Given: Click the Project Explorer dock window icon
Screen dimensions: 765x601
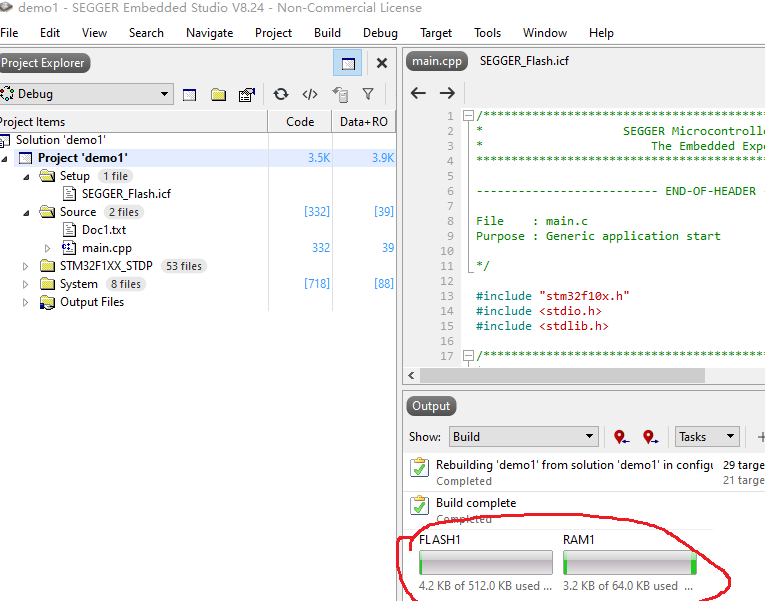Looking at the screenshot, I should click(348, 63).
